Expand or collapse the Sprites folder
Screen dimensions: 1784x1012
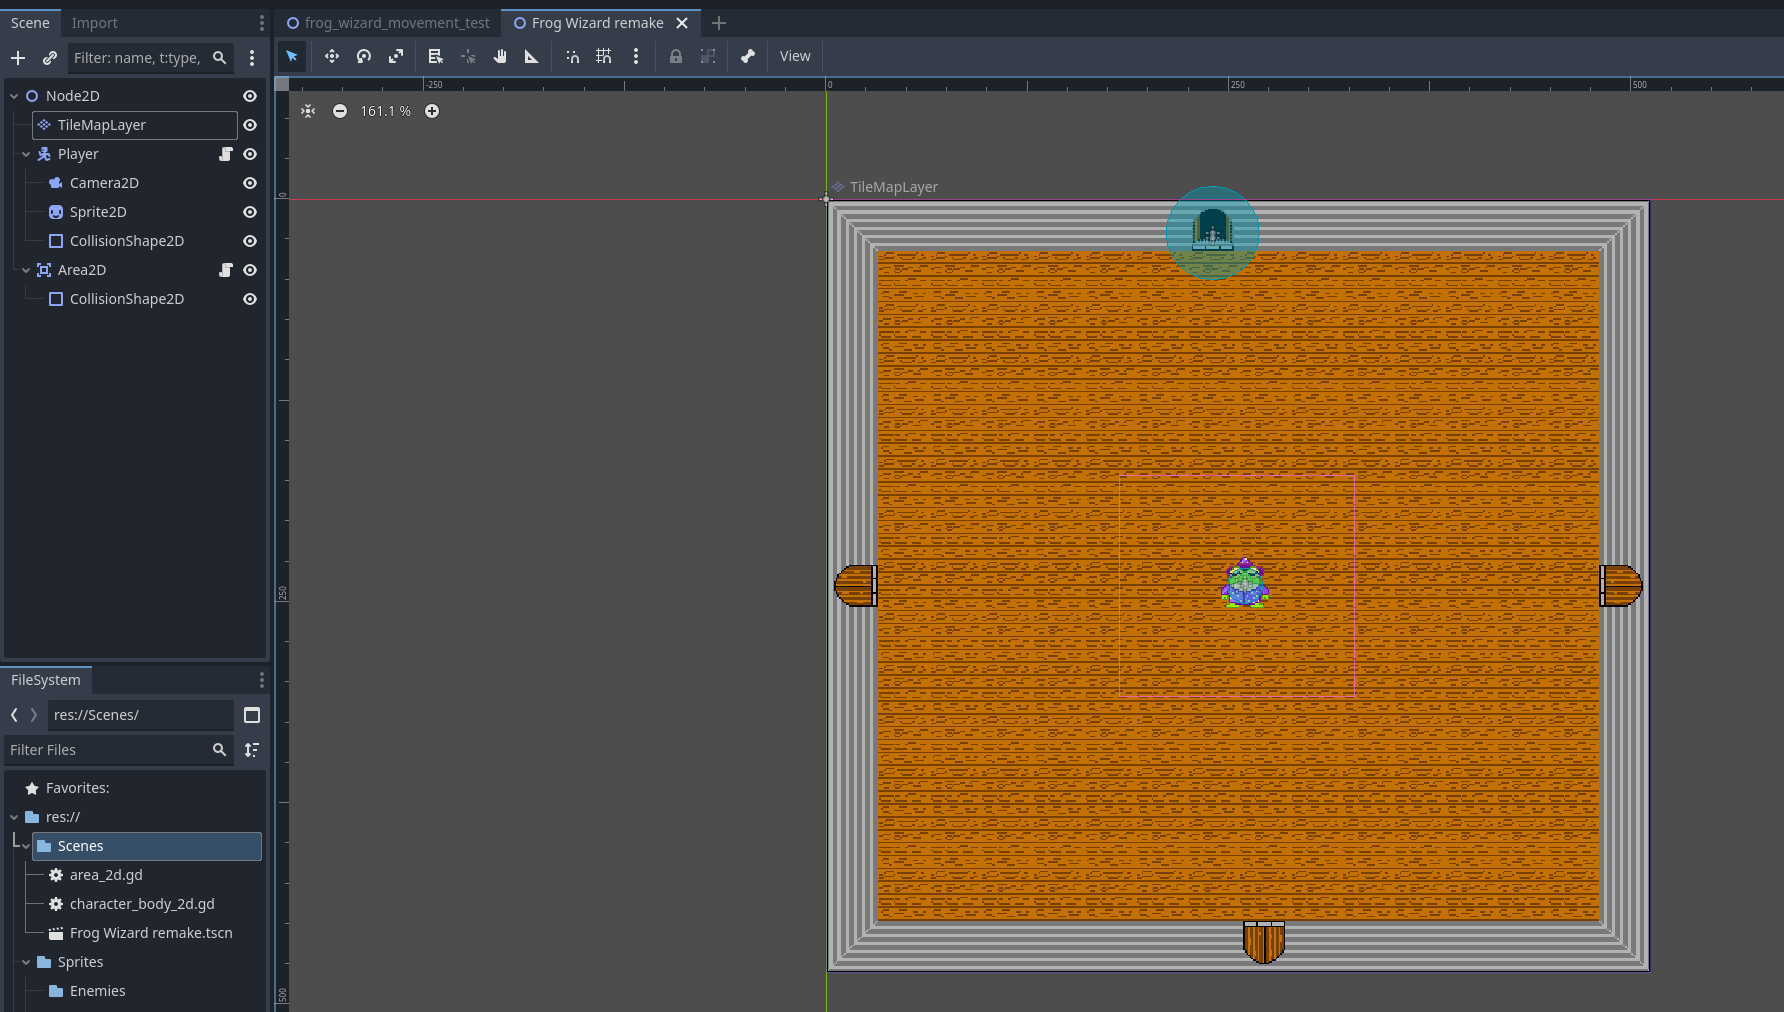(x=26, y=962)
